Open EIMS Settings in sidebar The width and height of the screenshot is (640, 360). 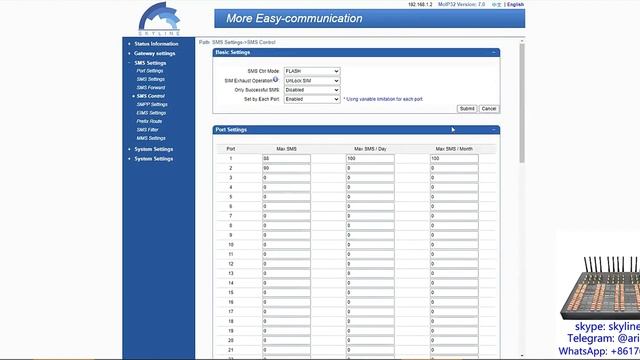click(151, 113)
